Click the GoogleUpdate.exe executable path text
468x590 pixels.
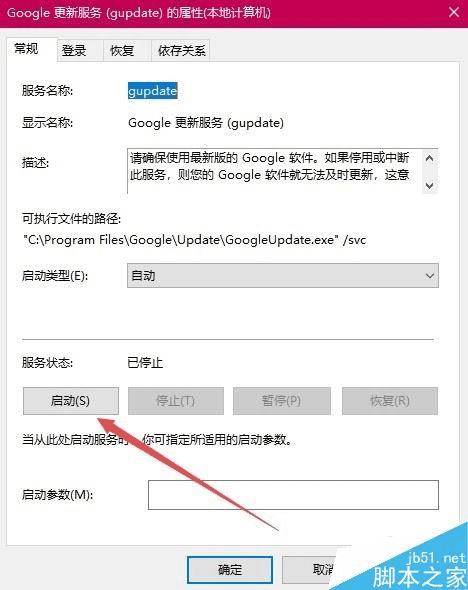pos(194,240)
